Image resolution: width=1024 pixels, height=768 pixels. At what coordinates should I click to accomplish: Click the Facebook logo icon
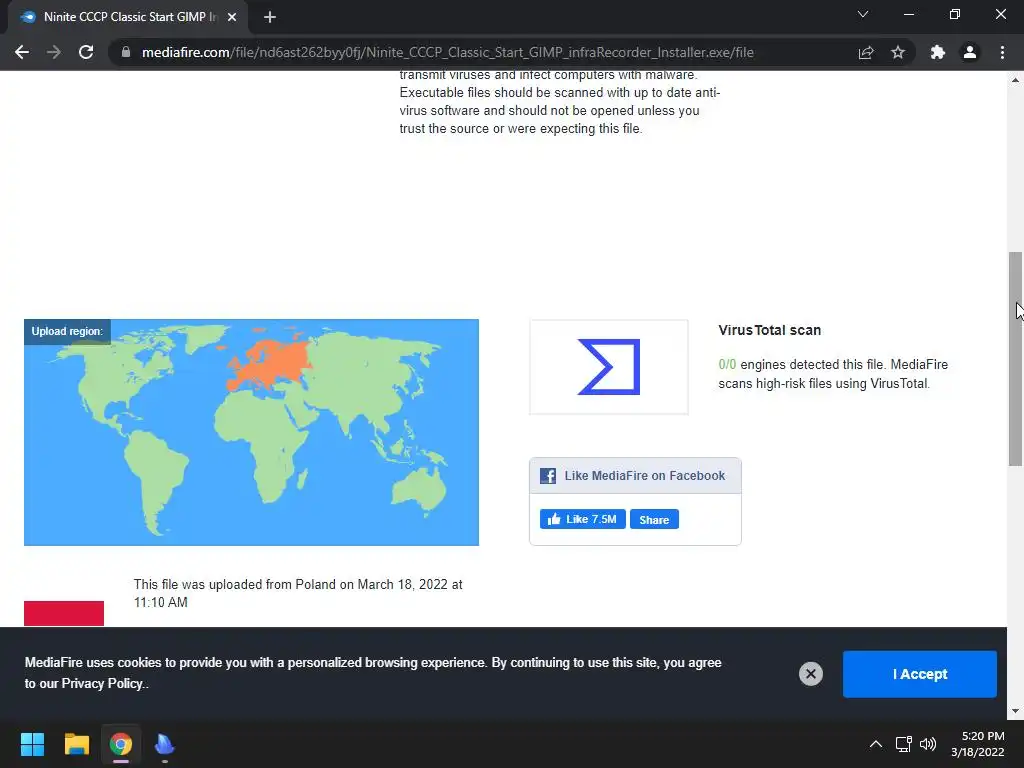coord(548,475)
